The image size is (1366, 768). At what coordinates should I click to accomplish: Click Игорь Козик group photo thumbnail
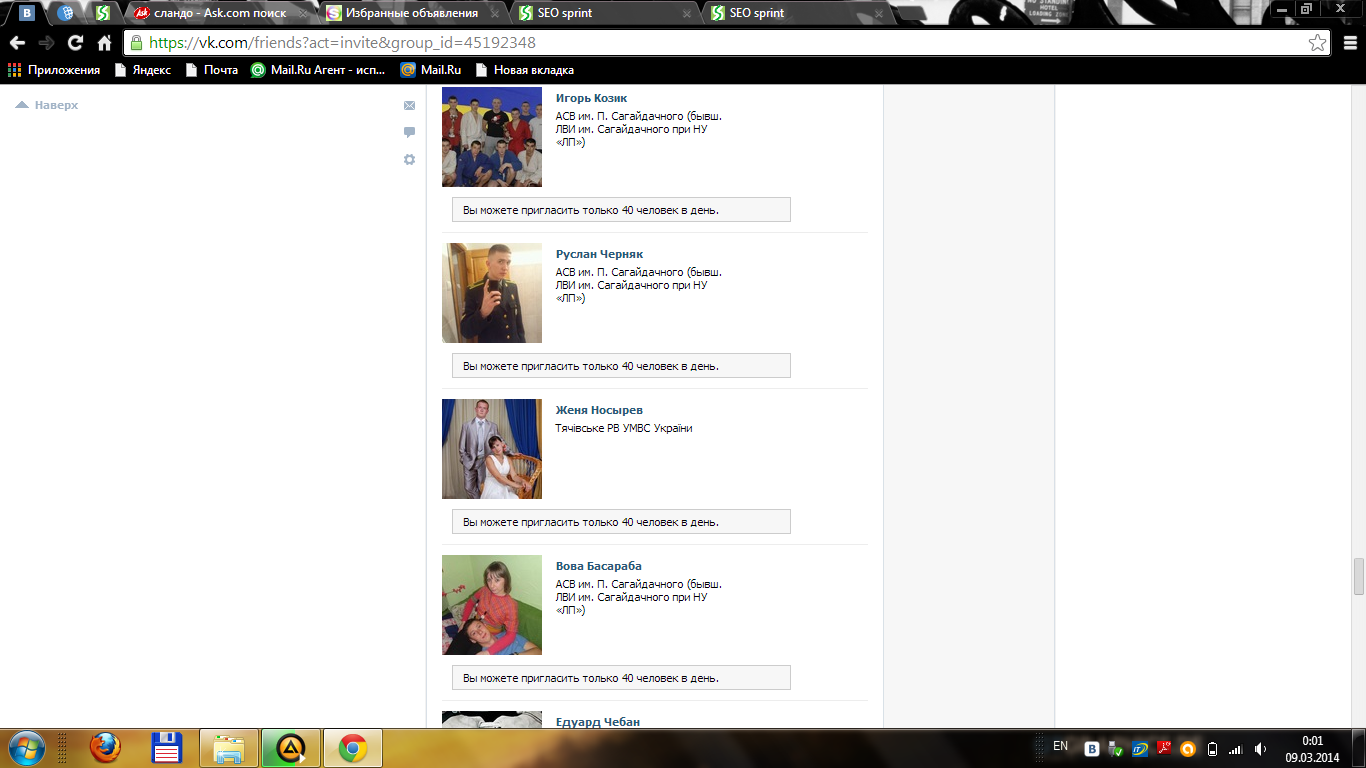492,137
